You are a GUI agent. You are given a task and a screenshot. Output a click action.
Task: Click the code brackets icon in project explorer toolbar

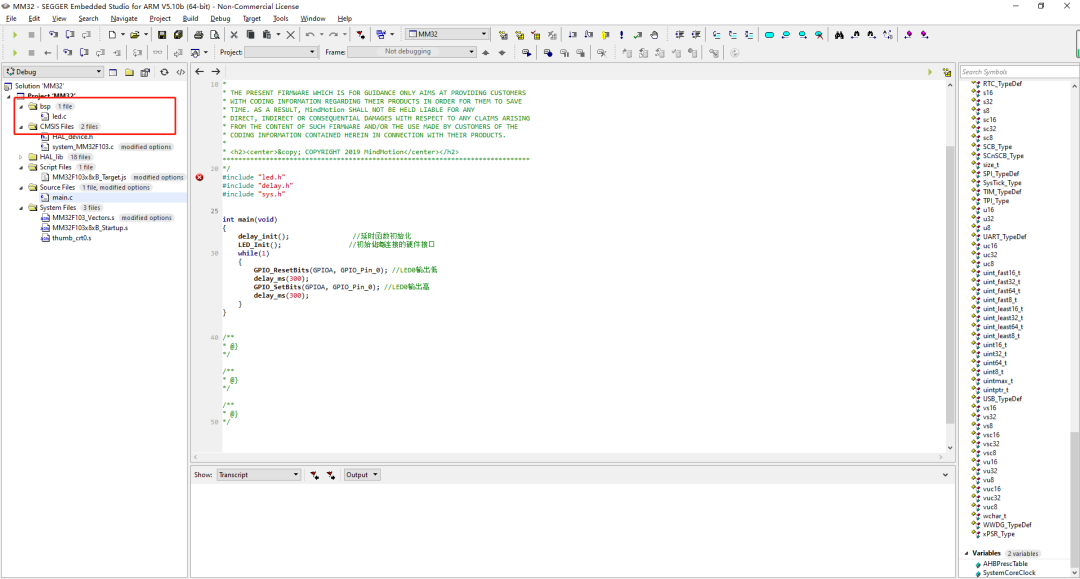coord(180,72)
